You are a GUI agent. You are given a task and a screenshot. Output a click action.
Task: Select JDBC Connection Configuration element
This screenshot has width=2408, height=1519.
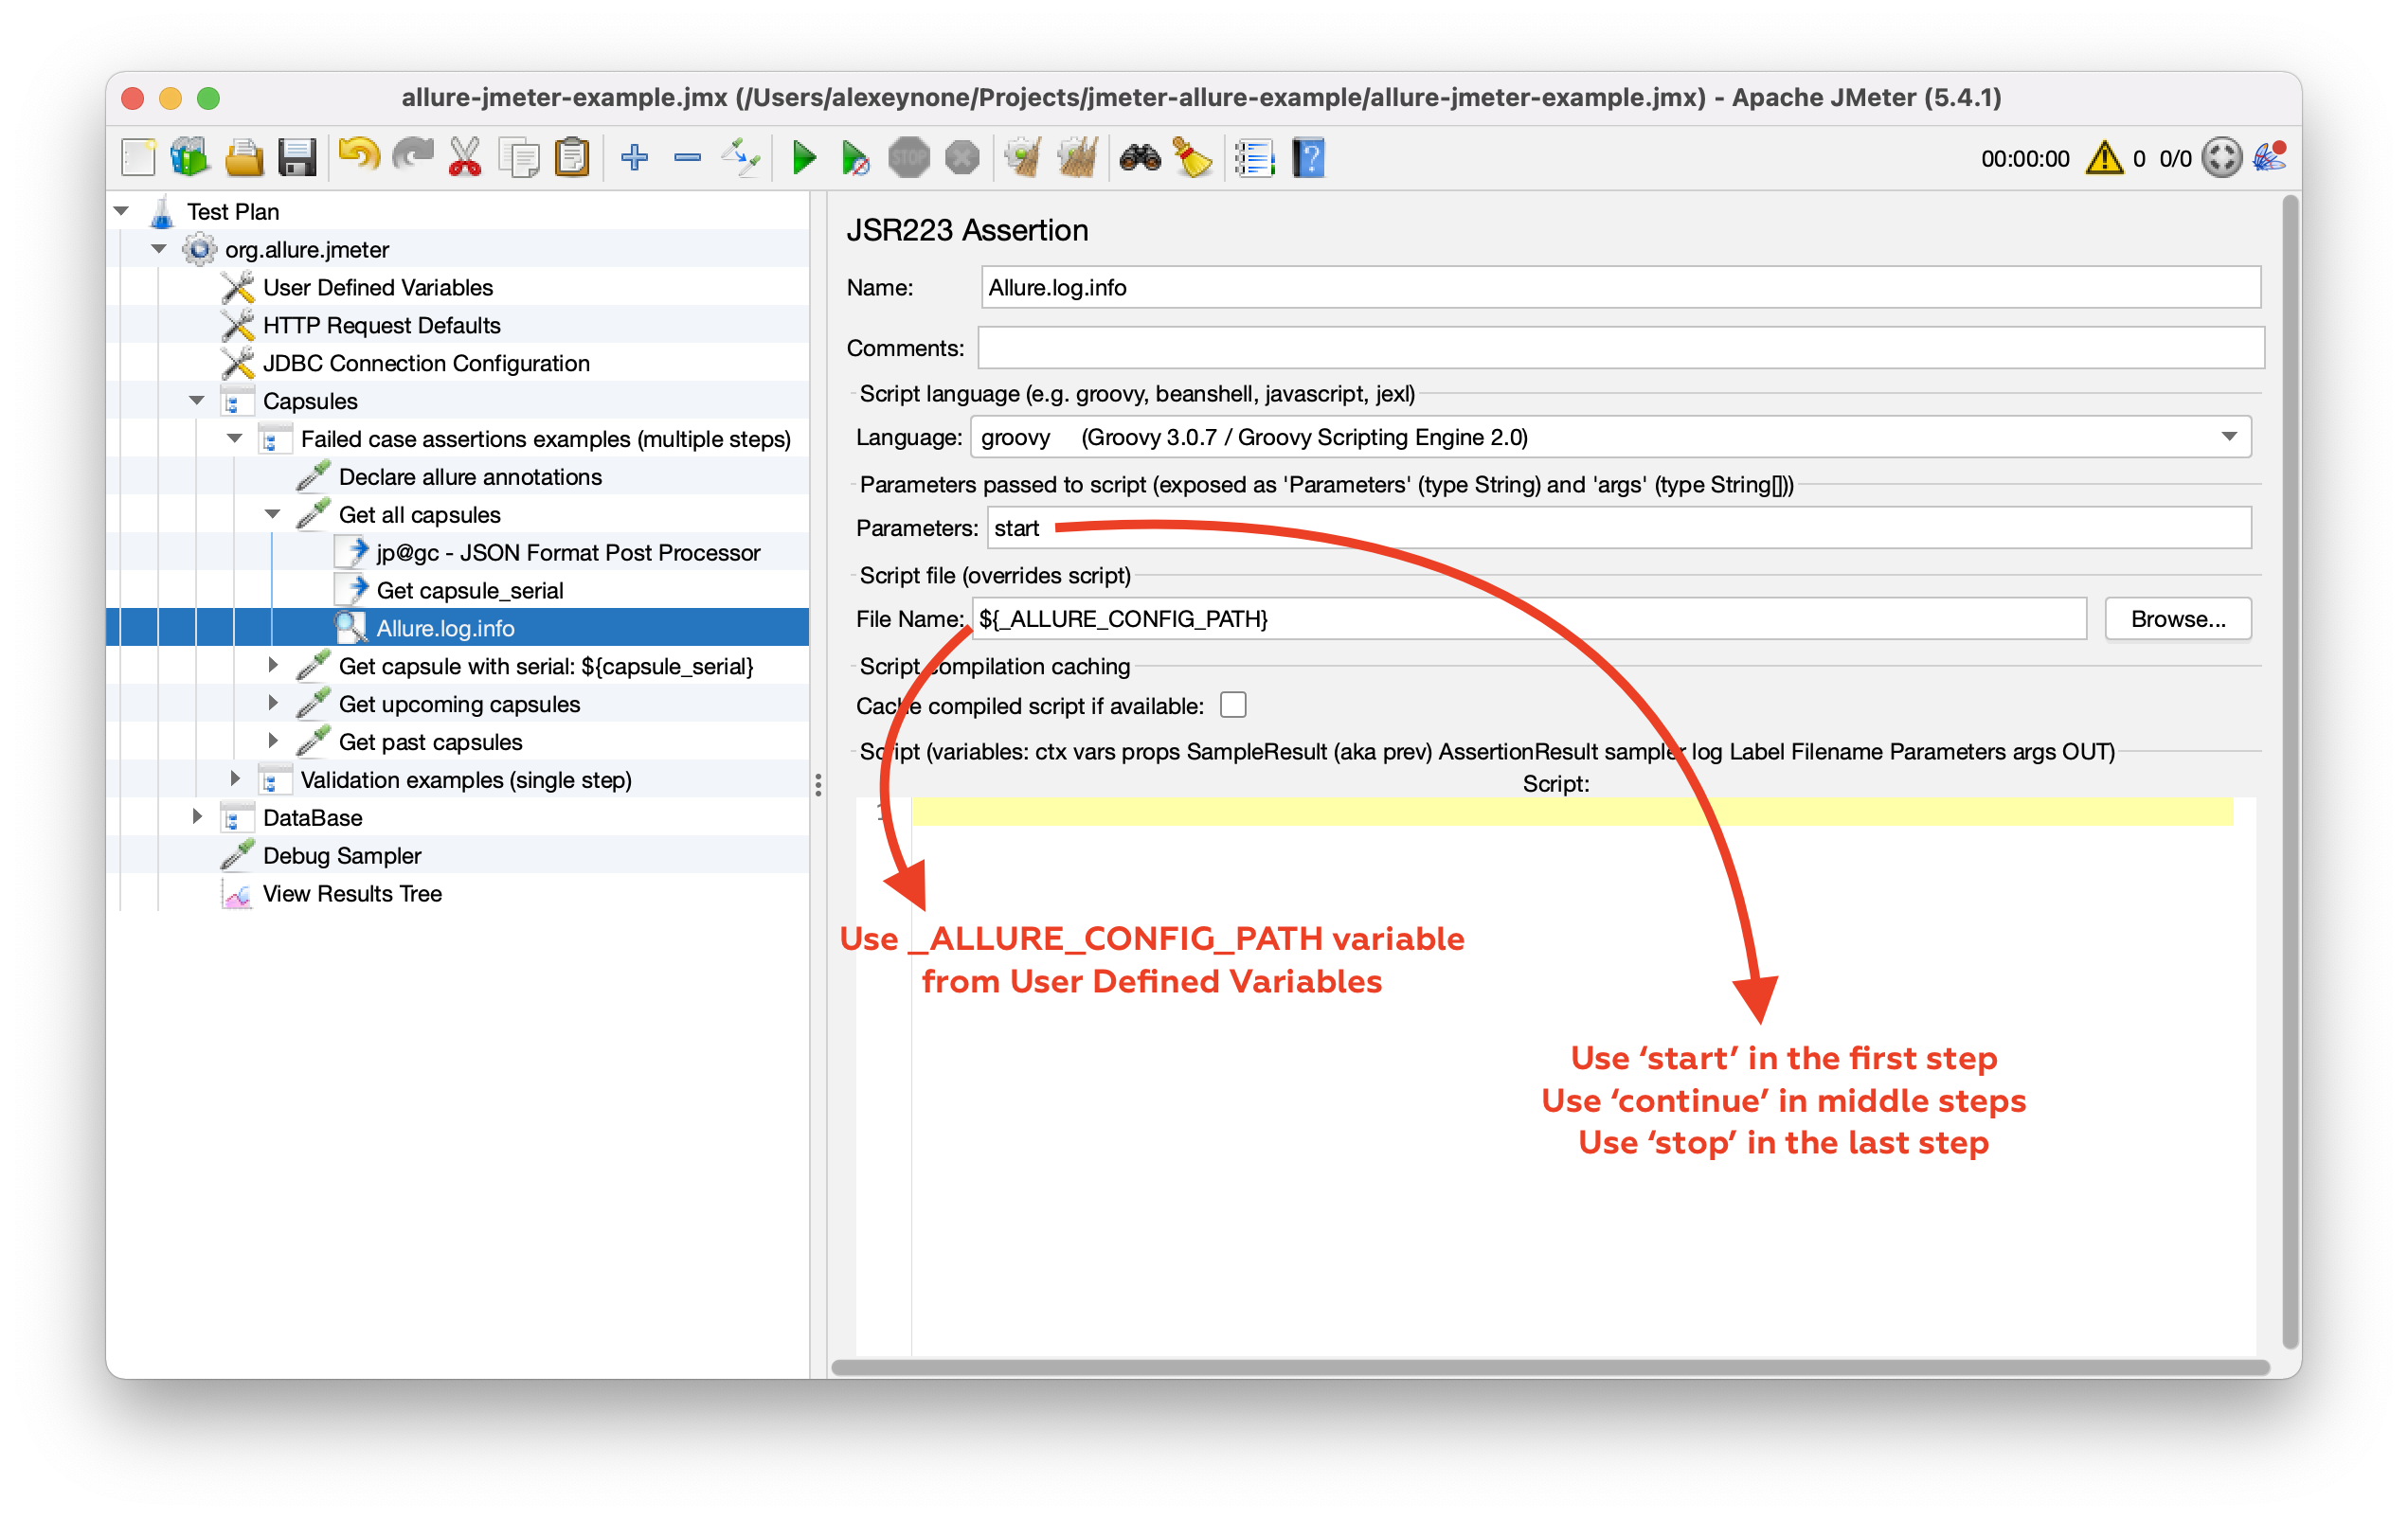tap(426, 364)
